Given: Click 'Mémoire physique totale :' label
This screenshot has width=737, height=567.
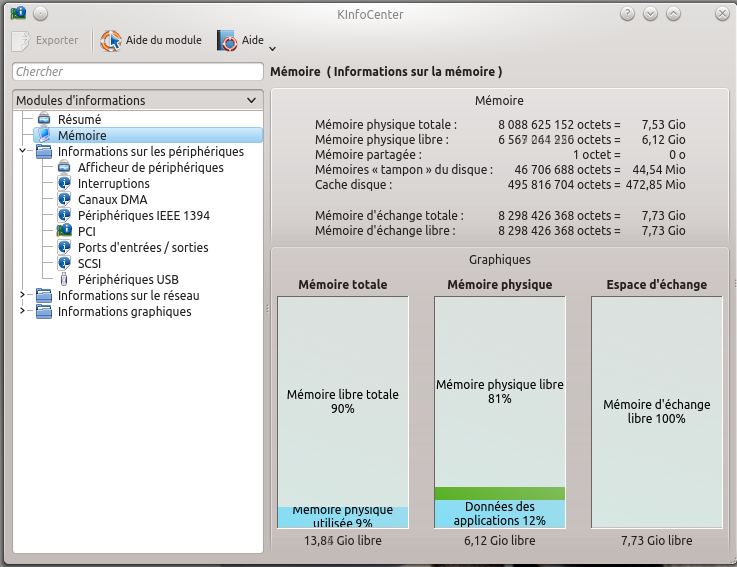Looking at the screenshot, I should point(386,125).
